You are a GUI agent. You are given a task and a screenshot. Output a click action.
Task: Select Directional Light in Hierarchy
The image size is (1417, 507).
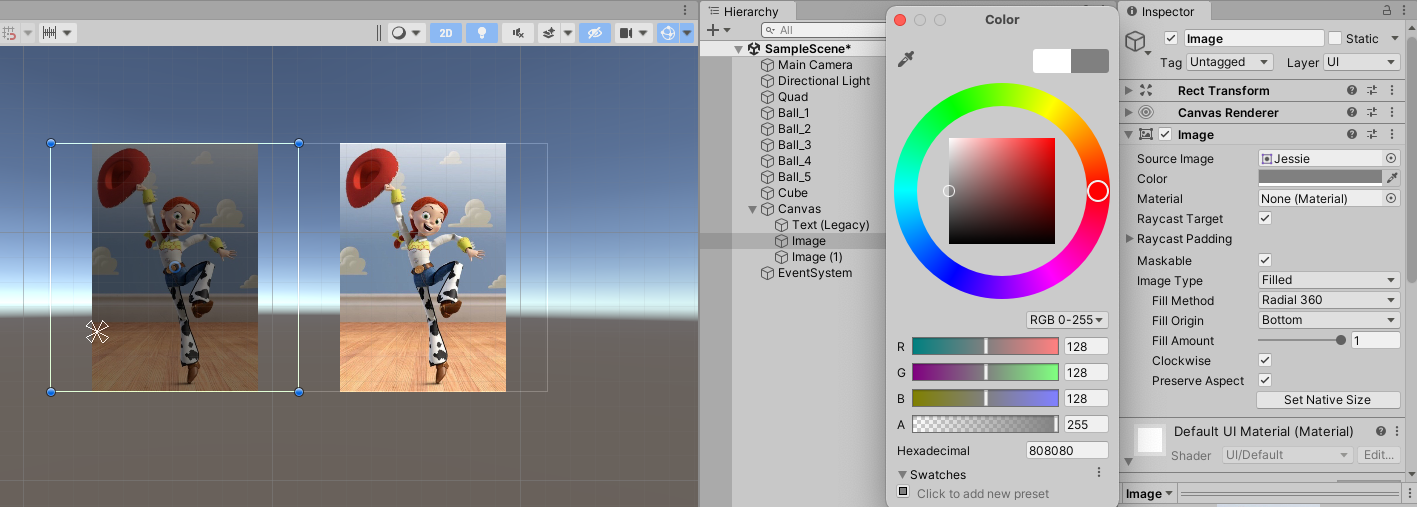824,81
